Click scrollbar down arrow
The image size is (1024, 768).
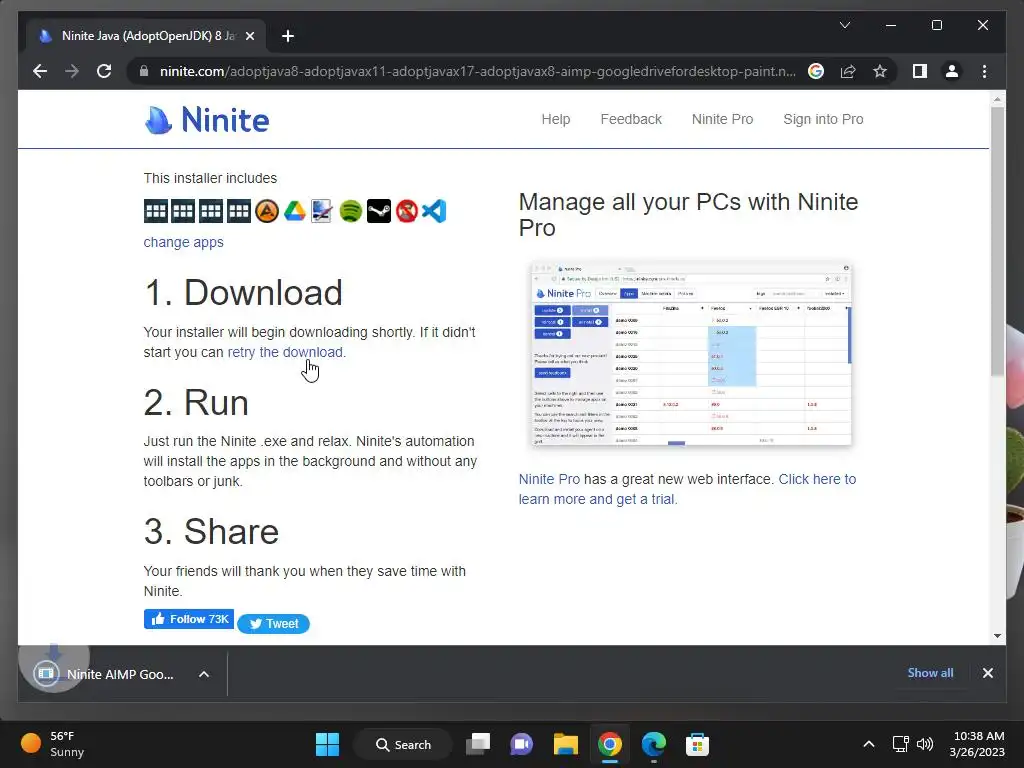pyautogui.click(x=997, y=635)
